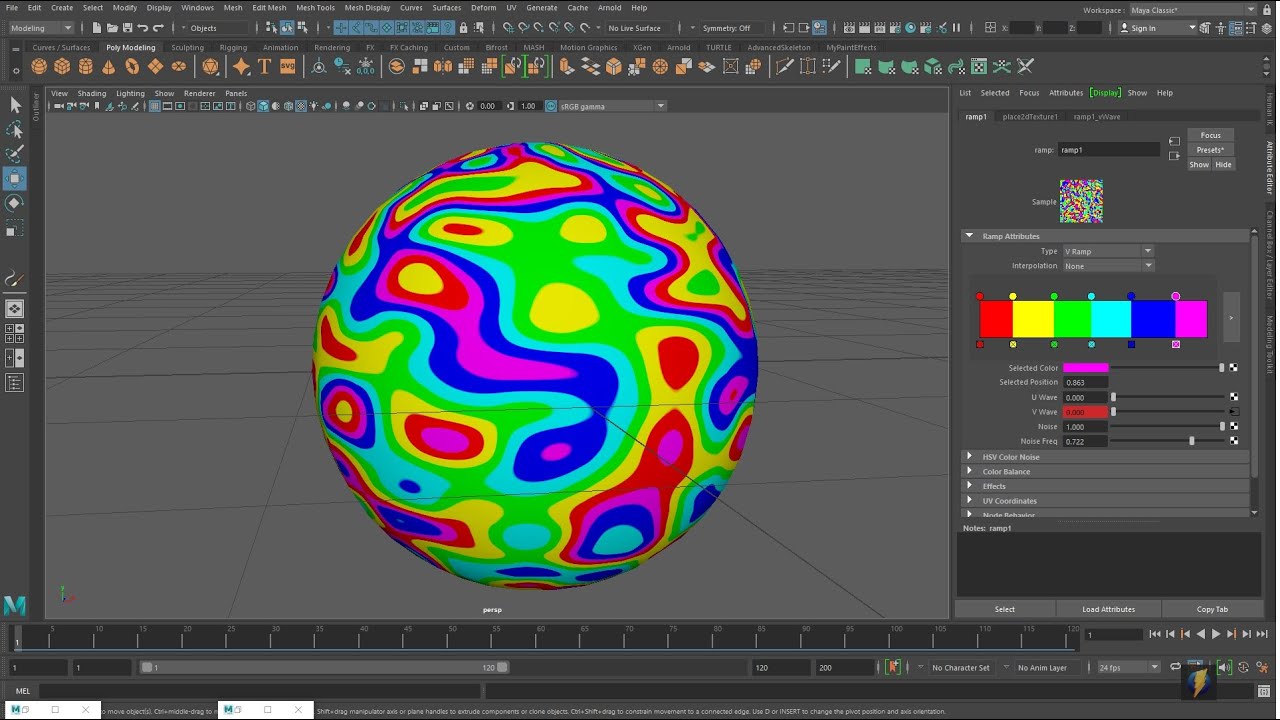Select the Move tool in the toolbox

[x=15, y=178]
